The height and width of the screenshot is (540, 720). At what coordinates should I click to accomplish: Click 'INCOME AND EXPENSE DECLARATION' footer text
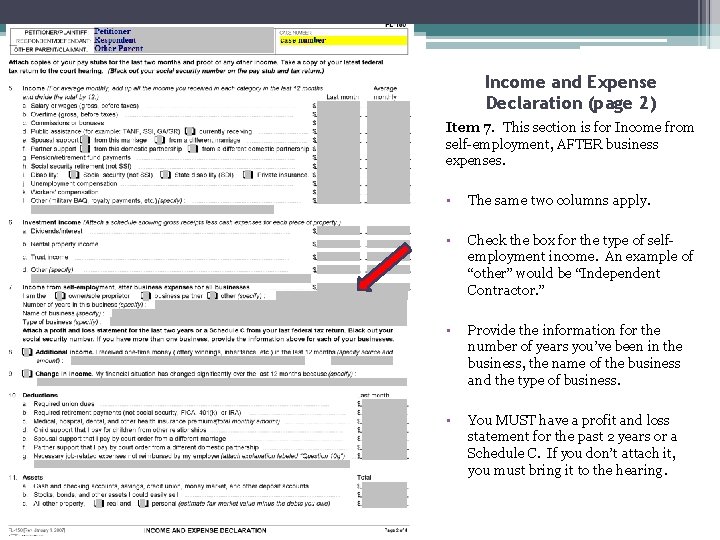pyautogui.click(x=205, y=530)
